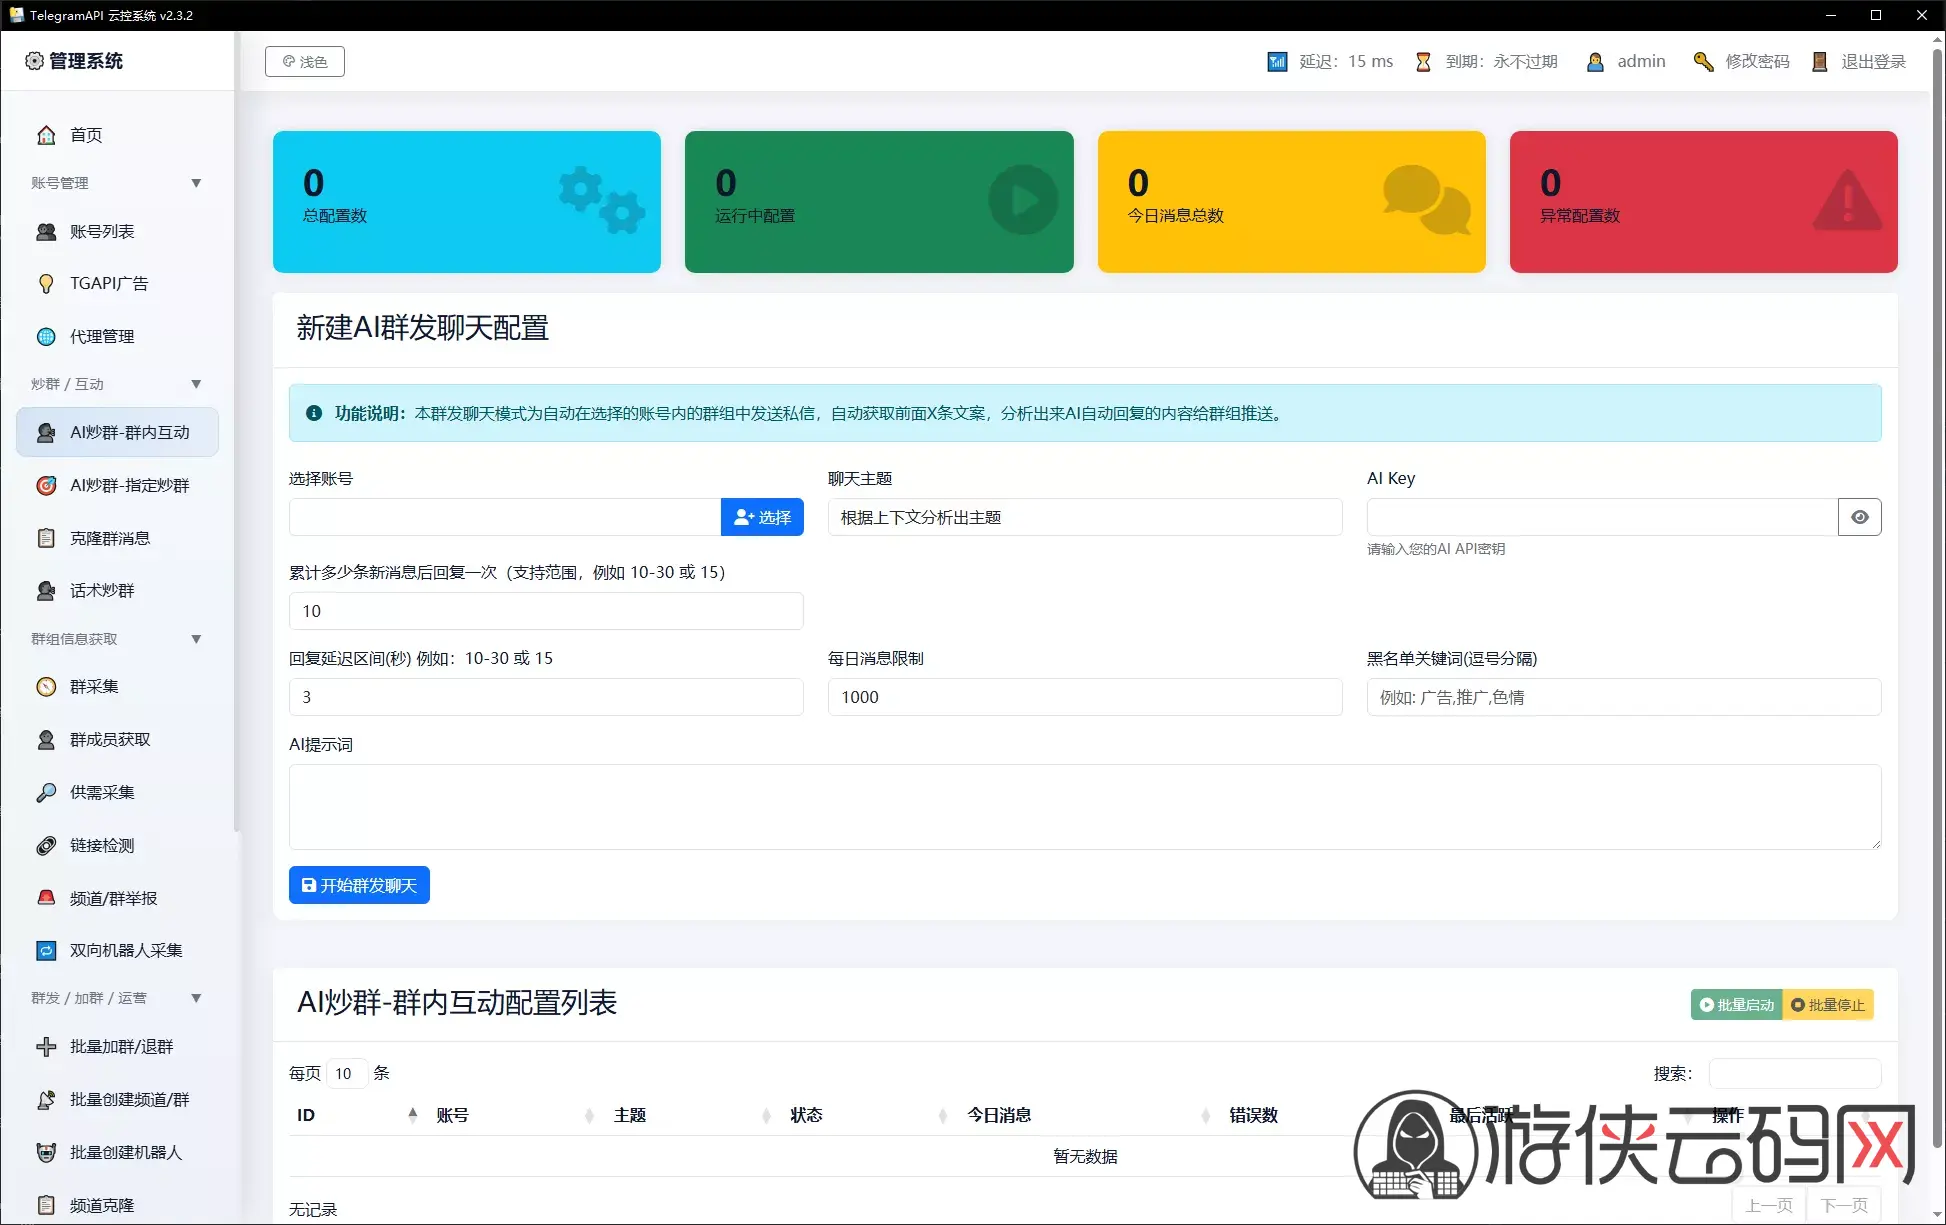Viewport: 1946px width, 1225px height.
Task: Open 克隆群消息 menu item
Action: point(117,538)
